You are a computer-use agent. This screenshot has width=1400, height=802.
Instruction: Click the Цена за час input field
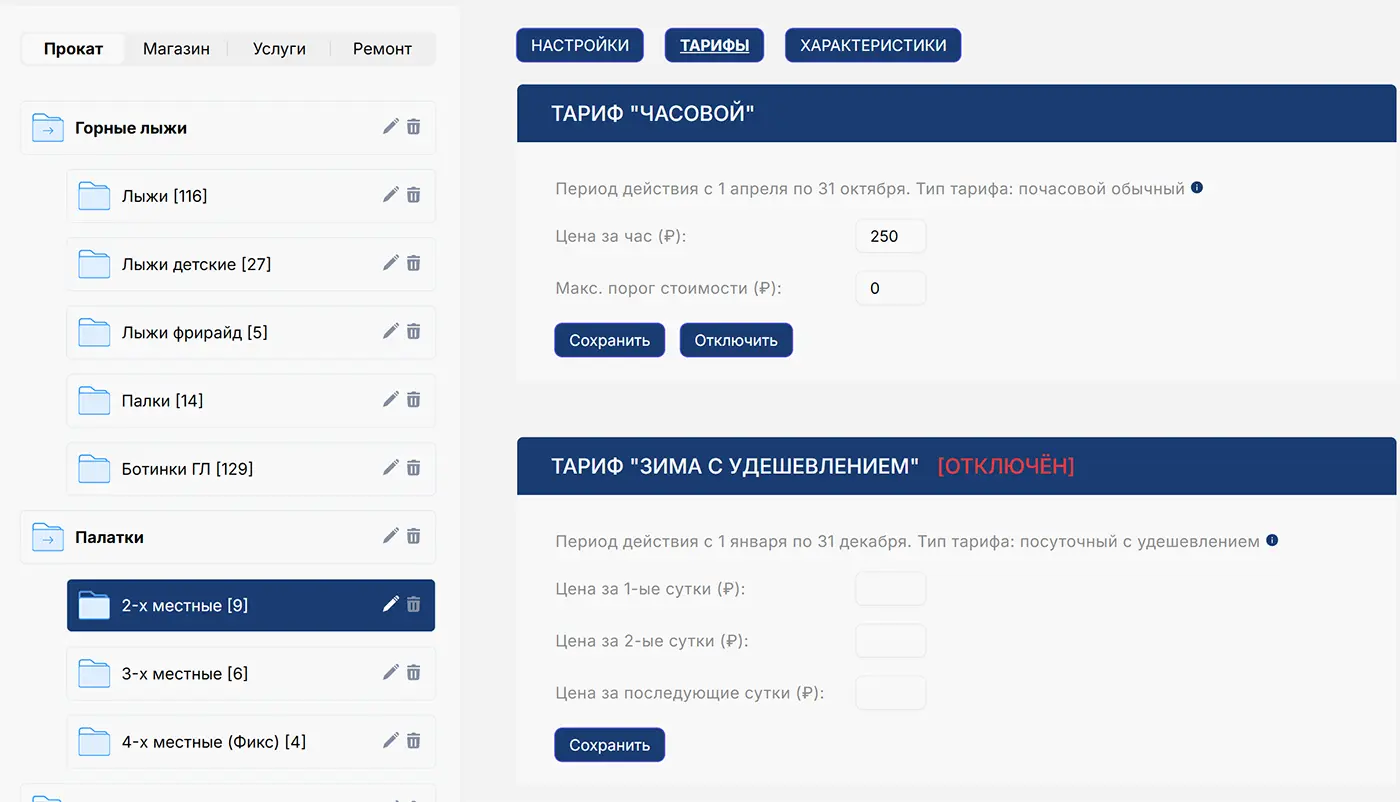(890, 237)
